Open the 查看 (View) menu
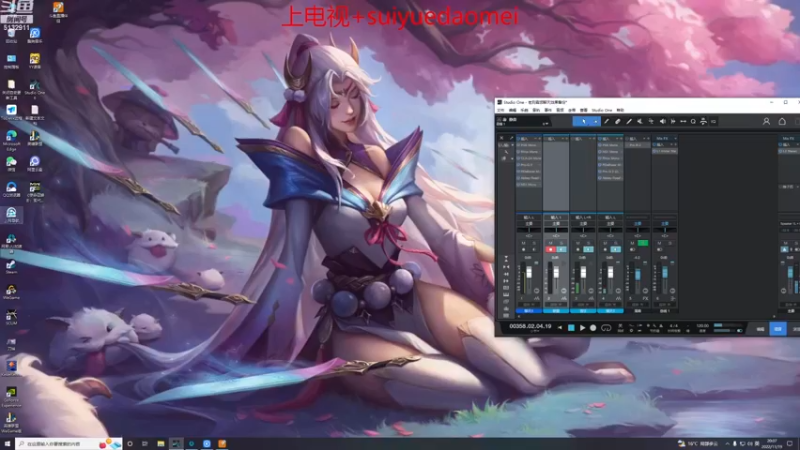The width and height of the screenshot is (800, 450). pyautogui.click(x=584, y=110)
